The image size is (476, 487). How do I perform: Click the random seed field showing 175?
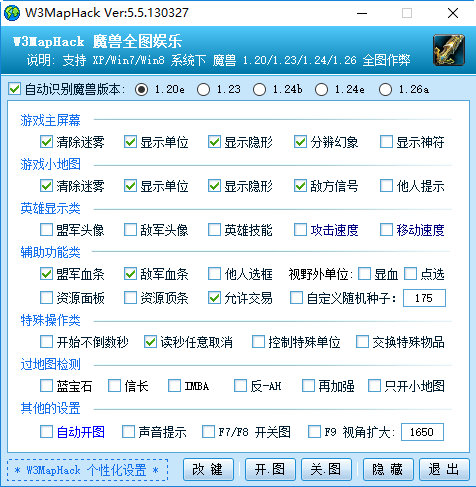(424, 298)
